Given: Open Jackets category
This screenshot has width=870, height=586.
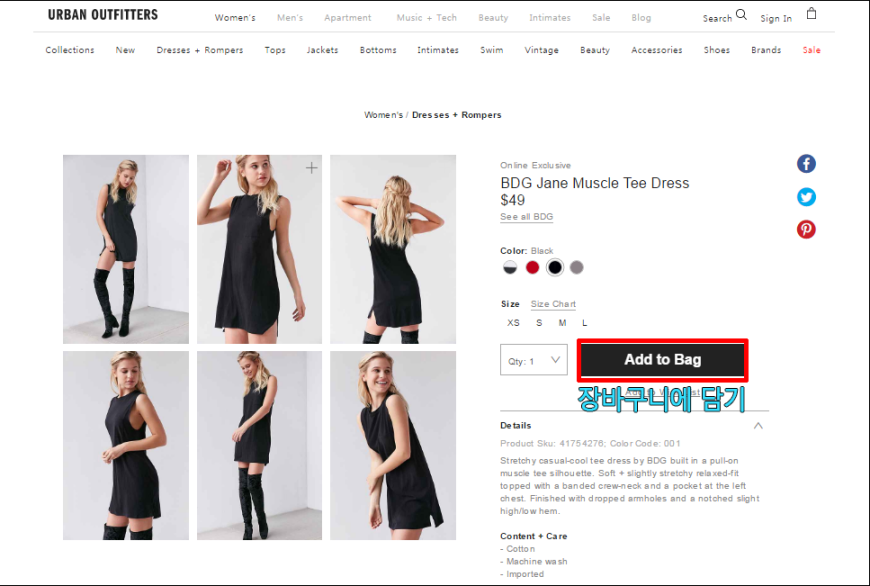Looking at the screenshot, I should coord(322,50).
